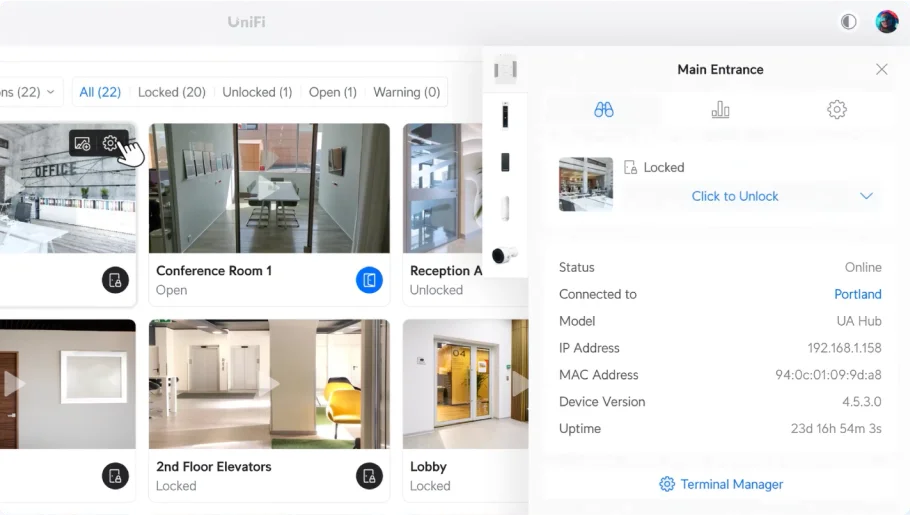Image resolution: width=910 pixels, height=515 pixels.
Task: Click to Unlock the Main Entrance door
Action: point(735,196)
